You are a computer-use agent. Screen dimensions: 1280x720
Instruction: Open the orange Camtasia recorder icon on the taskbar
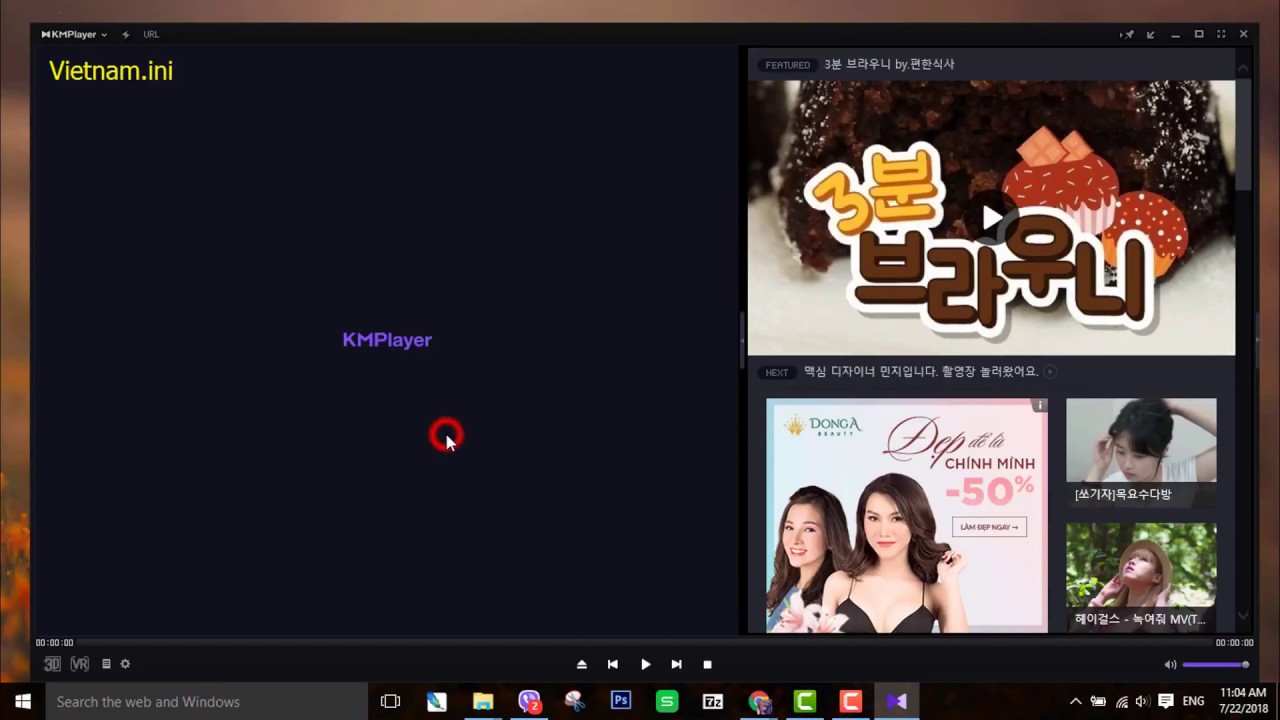coord(851,701)
